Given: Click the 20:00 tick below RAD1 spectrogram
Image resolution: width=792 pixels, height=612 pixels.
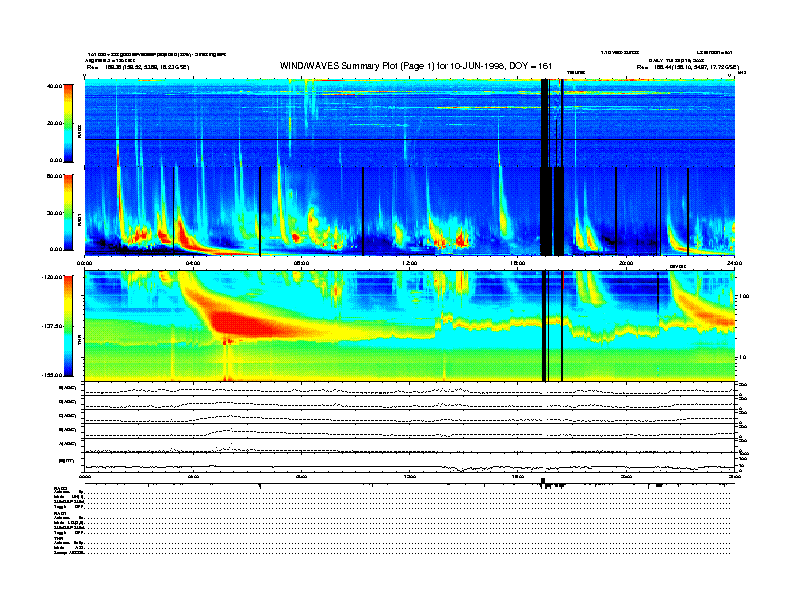Looking at the screenshot, I should [x=626, y=263].
